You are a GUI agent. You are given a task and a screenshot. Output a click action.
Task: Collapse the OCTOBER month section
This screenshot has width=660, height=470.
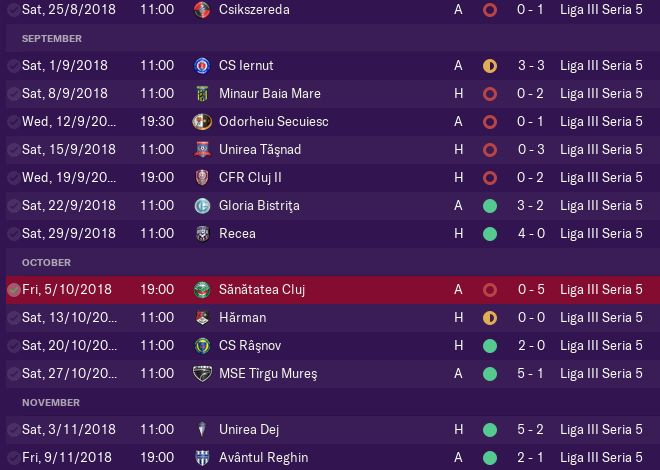click(46, 263)
